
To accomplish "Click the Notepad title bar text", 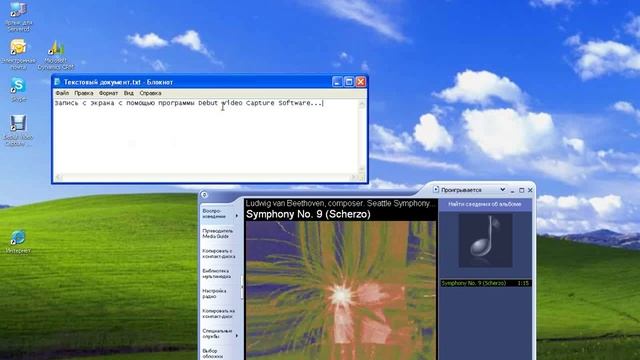I will (118, 82).
